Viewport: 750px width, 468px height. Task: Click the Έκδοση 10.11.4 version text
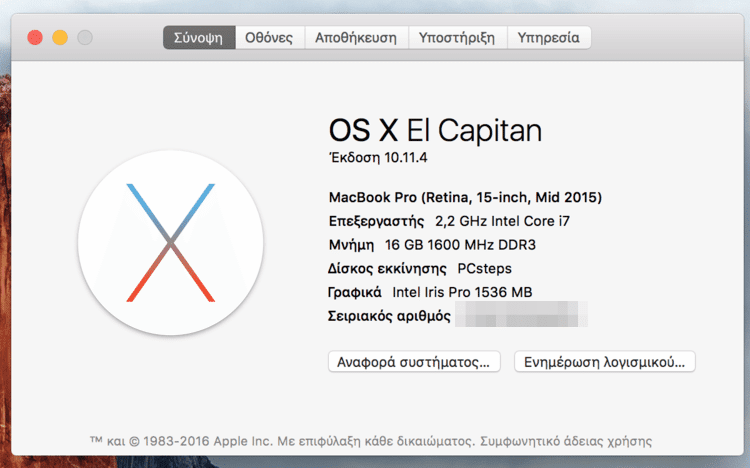378,157
